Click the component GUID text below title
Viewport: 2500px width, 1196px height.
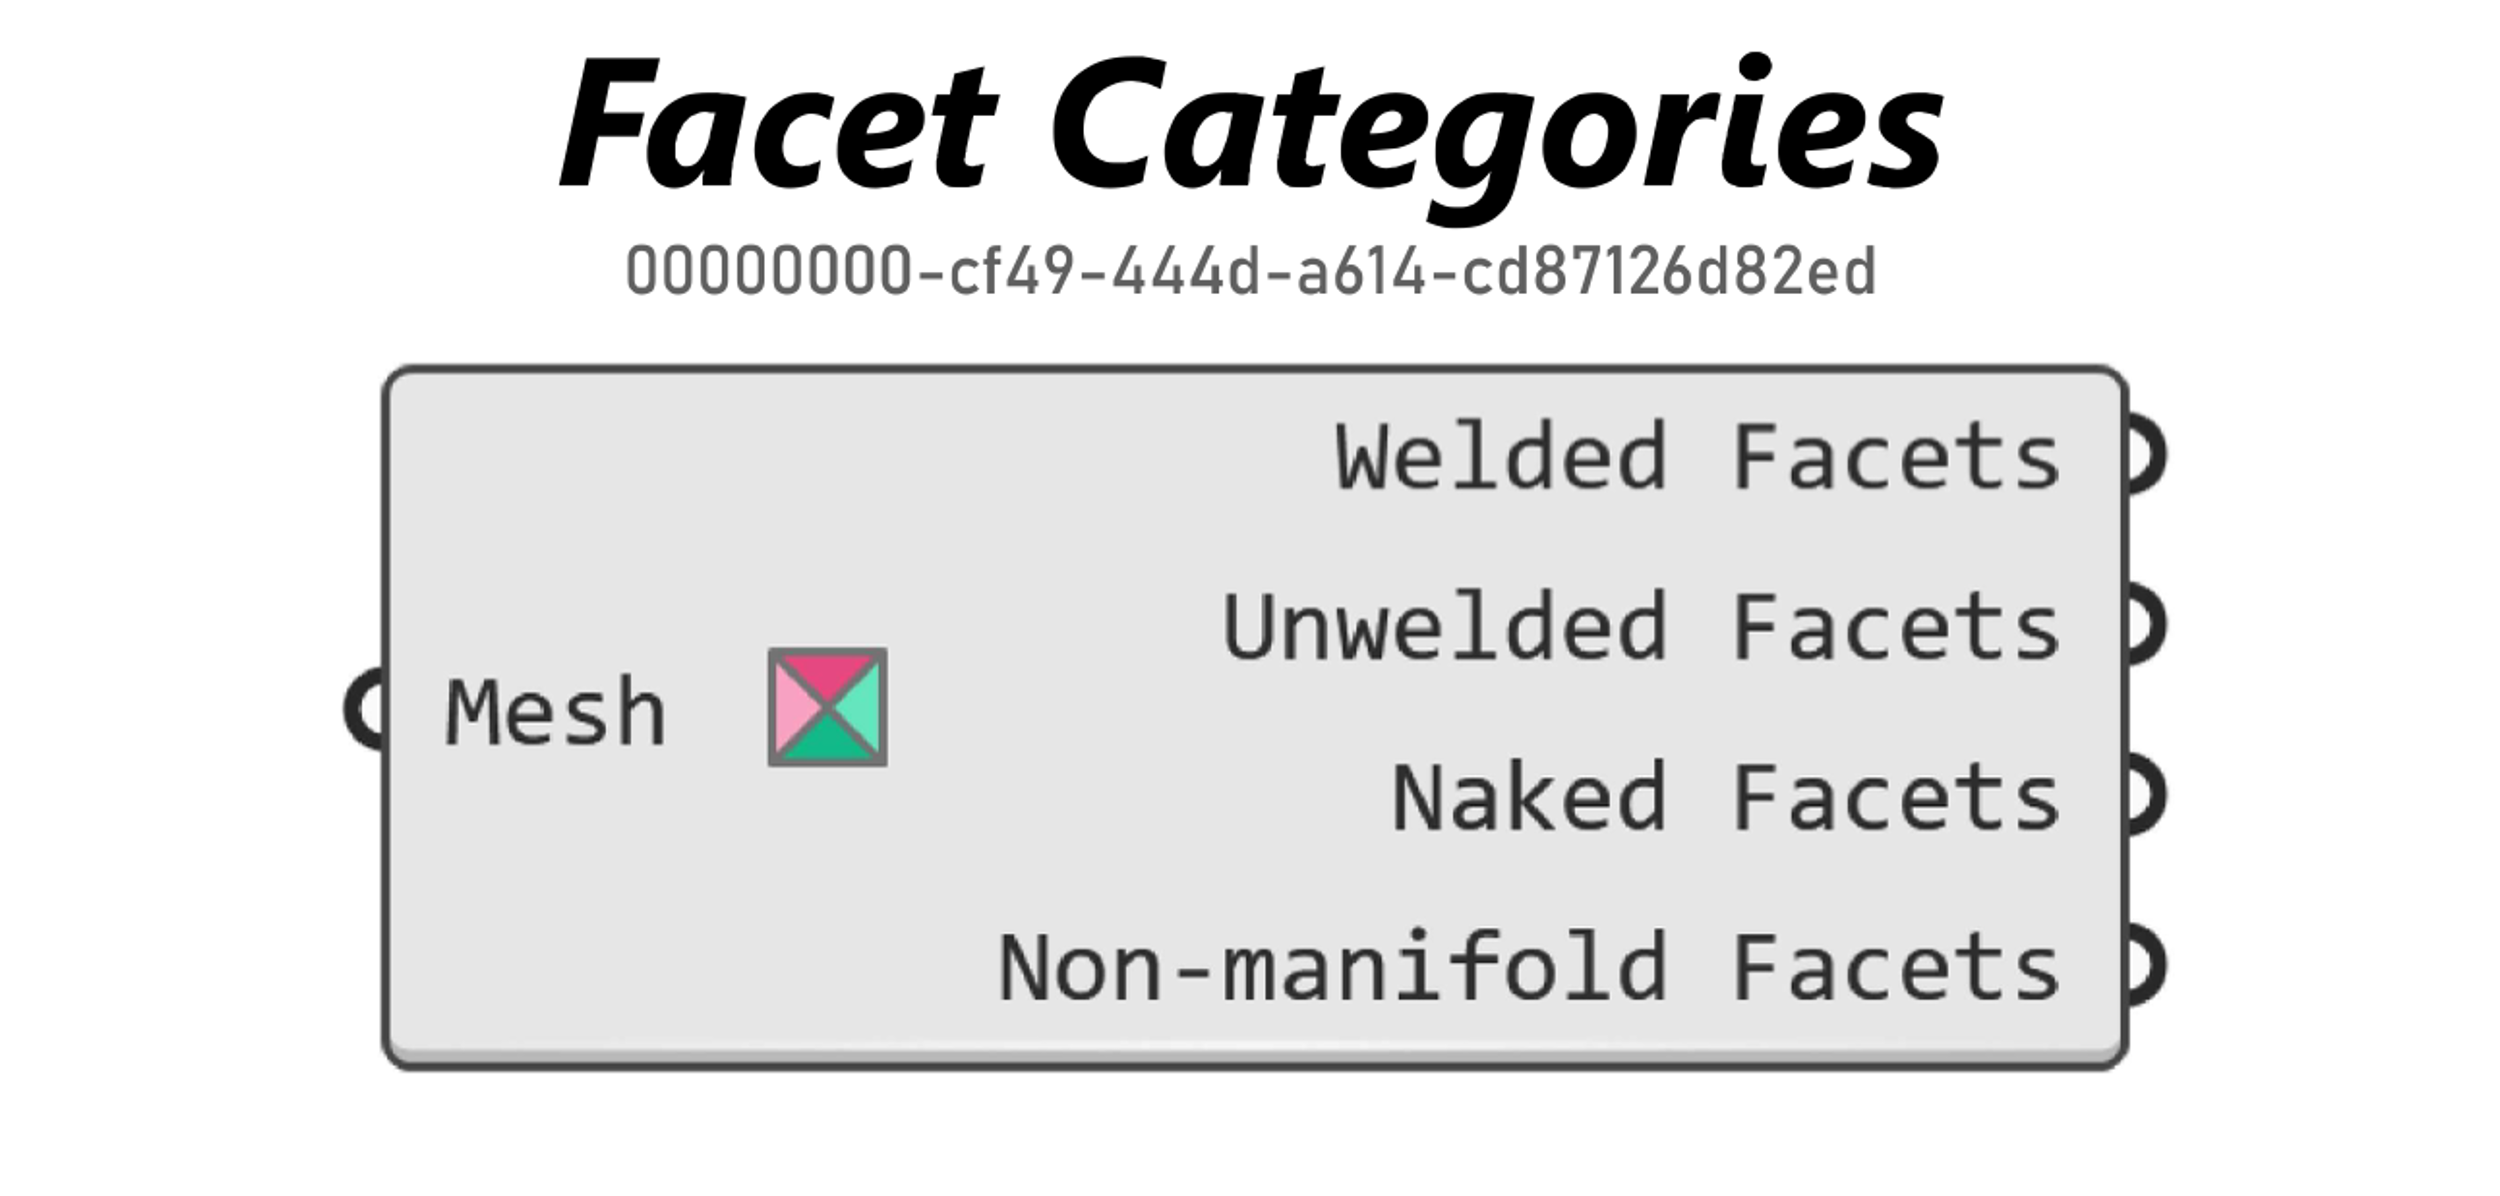click(1250, 271)
